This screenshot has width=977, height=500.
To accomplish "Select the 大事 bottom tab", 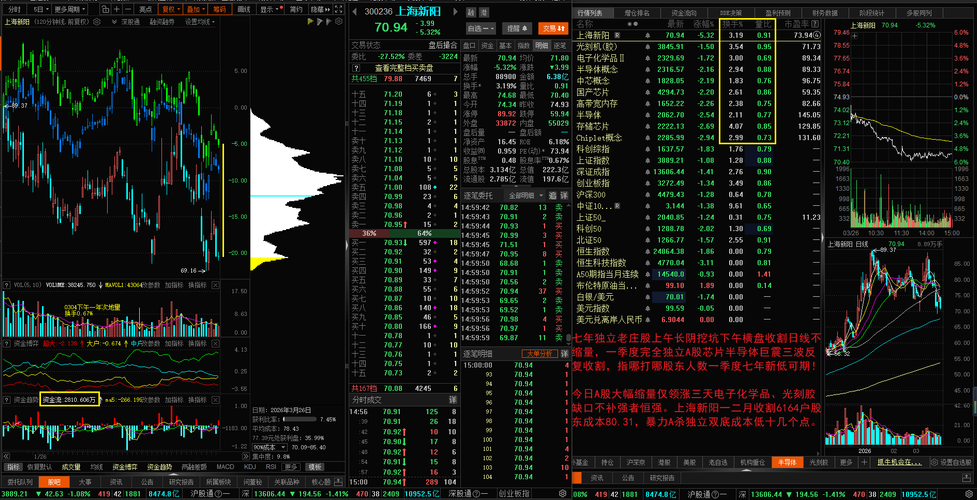I will (85, 482).
